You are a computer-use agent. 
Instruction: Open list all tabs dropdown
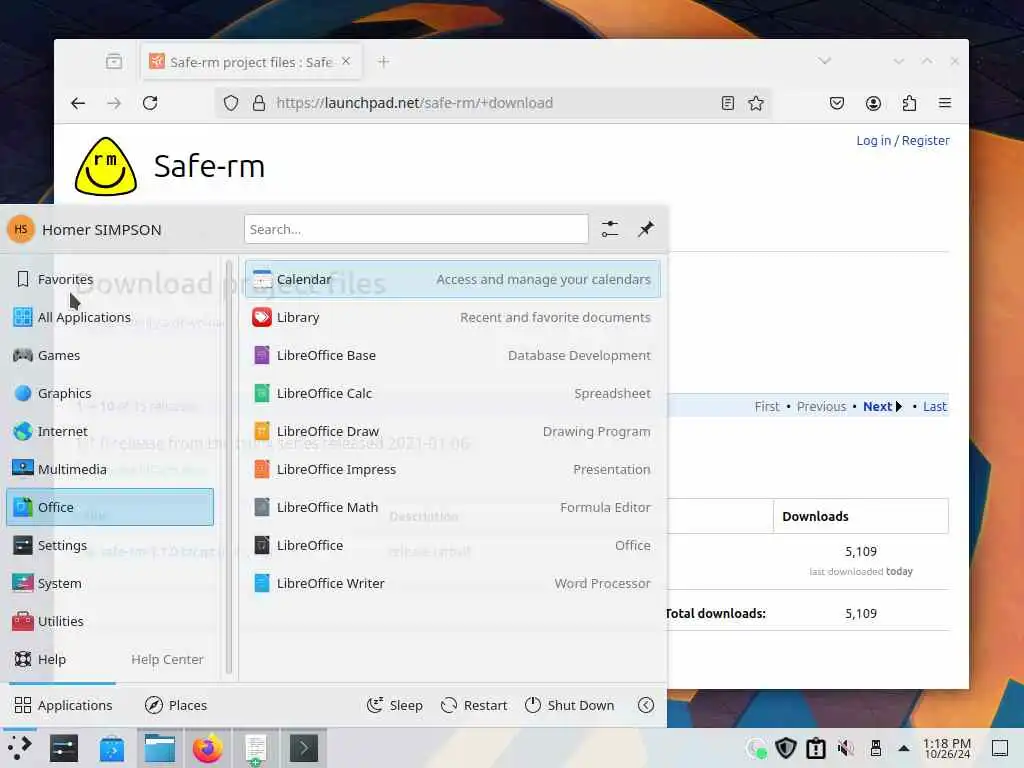click(x=825, y=61)
